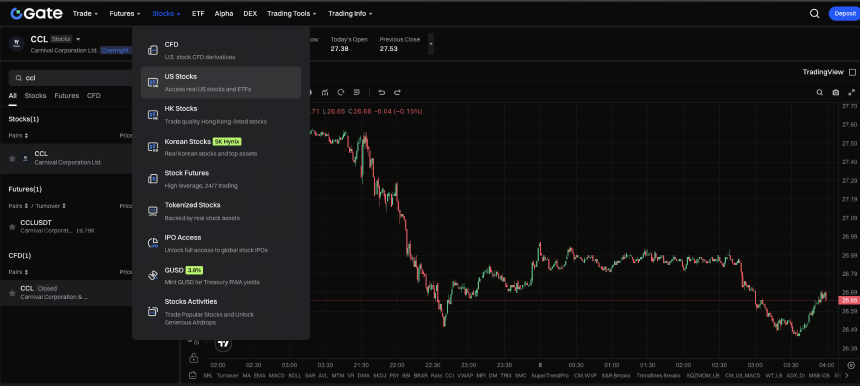Redo the chart action
The width and height of the screenshot is (860, 386).
pos(398,92)
